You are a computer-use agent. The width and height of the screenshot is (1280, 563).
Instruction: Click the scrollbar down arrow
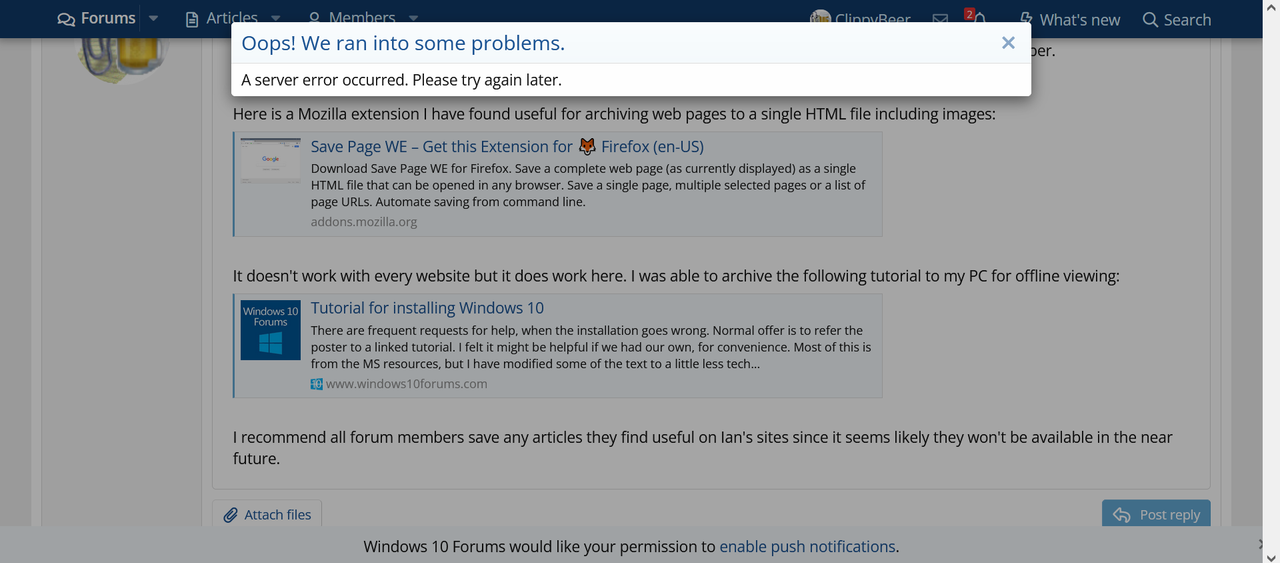1270,554
